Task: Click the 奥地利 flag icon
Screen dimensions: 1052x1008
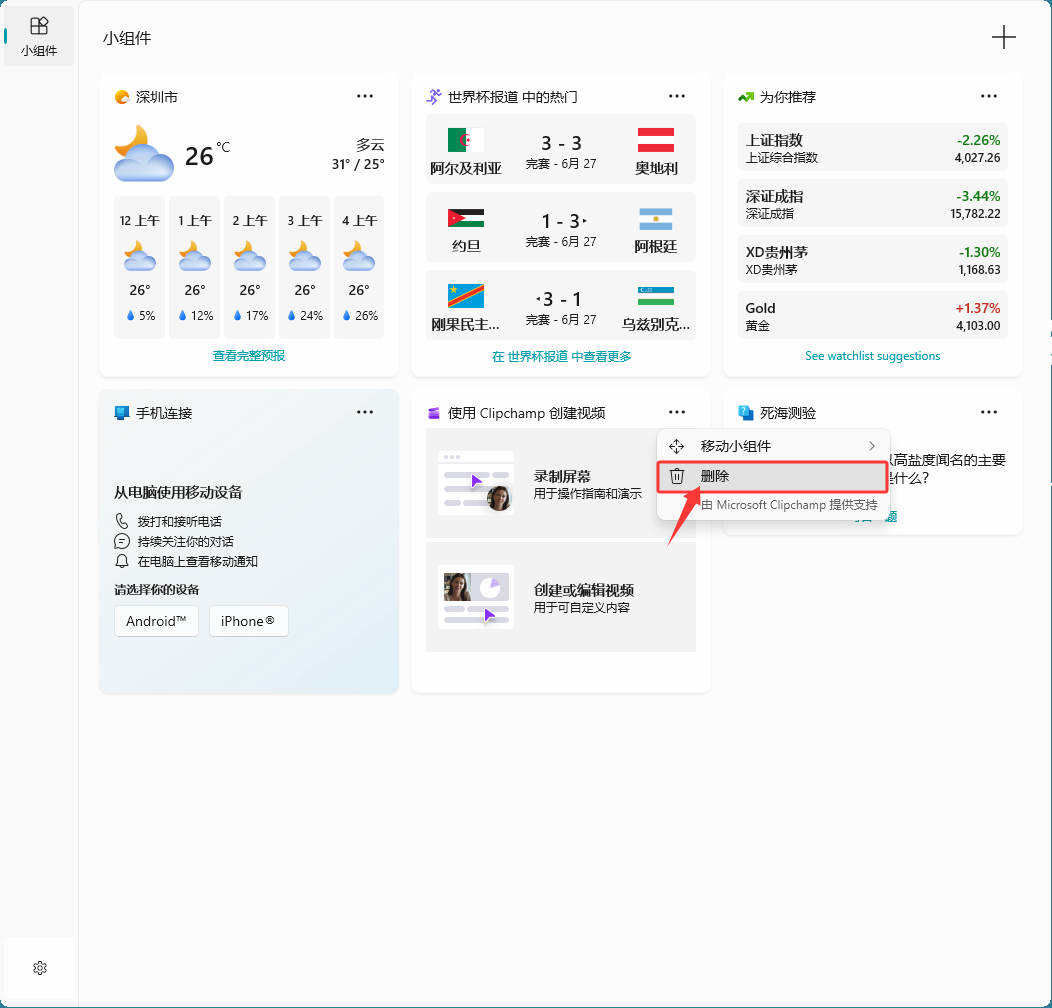Action: 655,140
